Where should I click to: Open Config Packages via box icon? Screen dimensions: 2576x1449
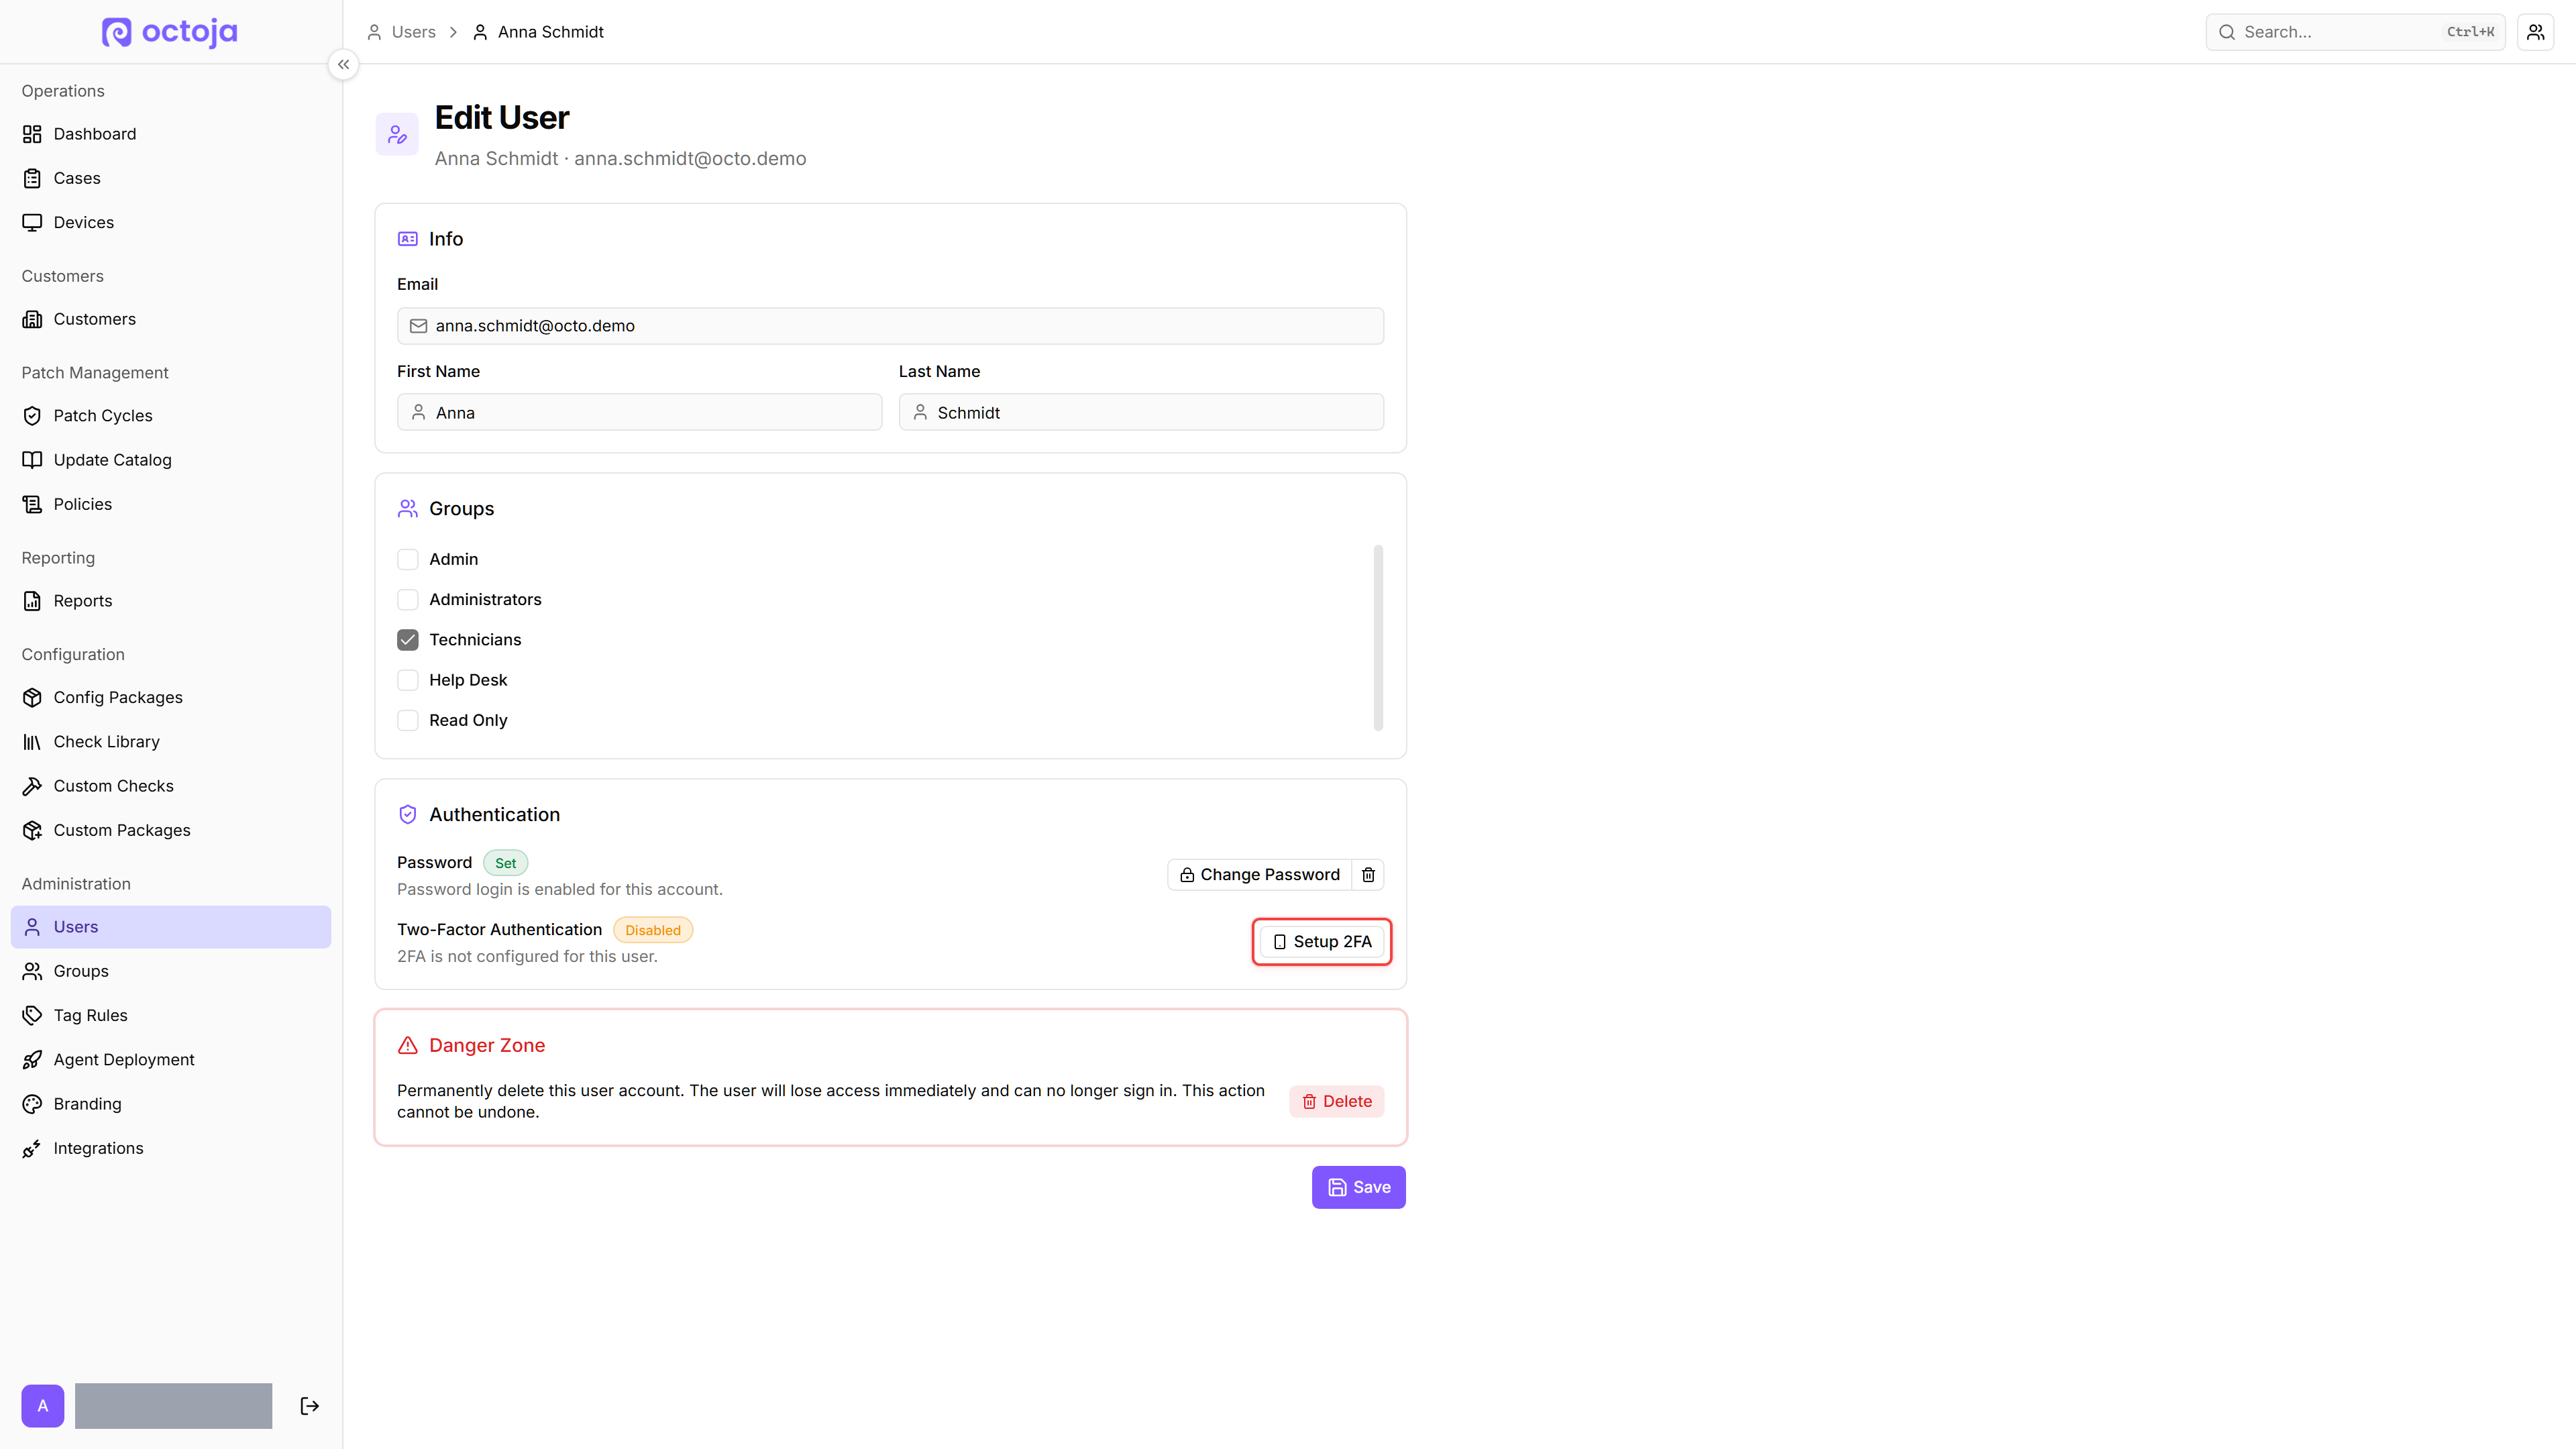32,697
